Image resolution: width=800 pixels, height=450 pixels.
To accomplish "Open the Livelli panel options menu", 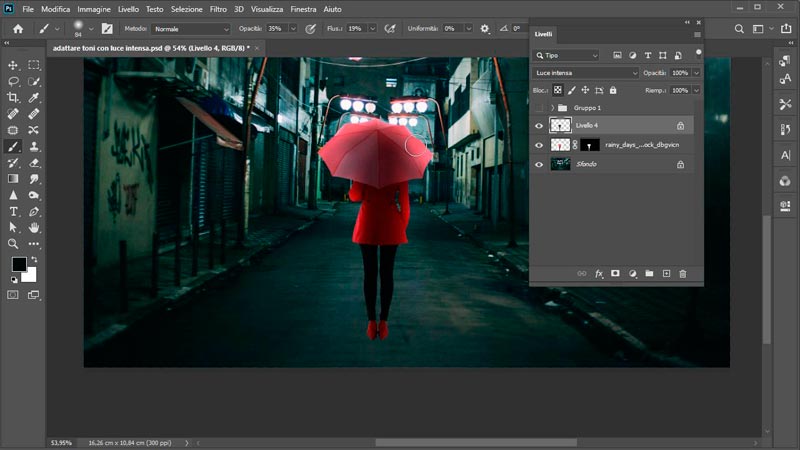I will (x=697, y=35).
